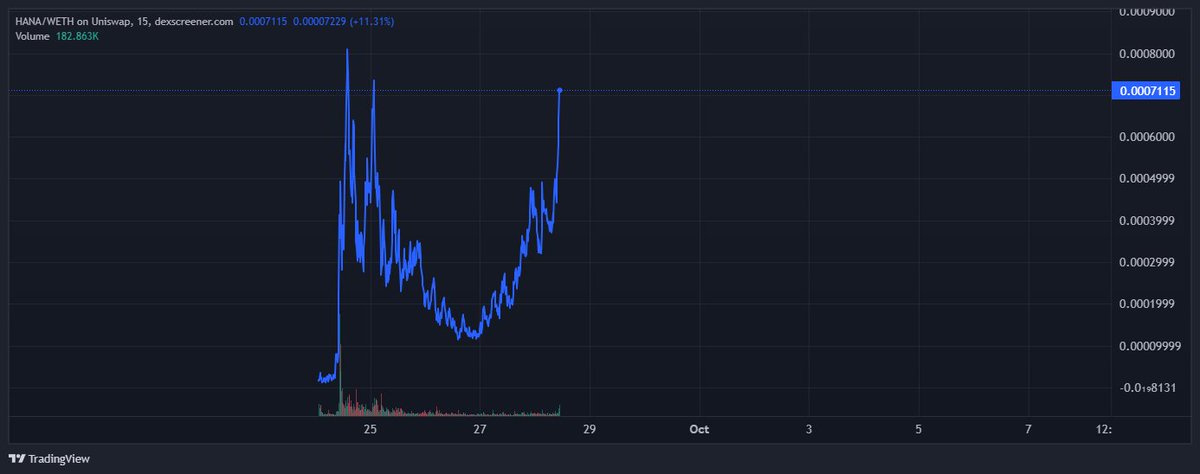Click the Oct label on time axis

699,429
